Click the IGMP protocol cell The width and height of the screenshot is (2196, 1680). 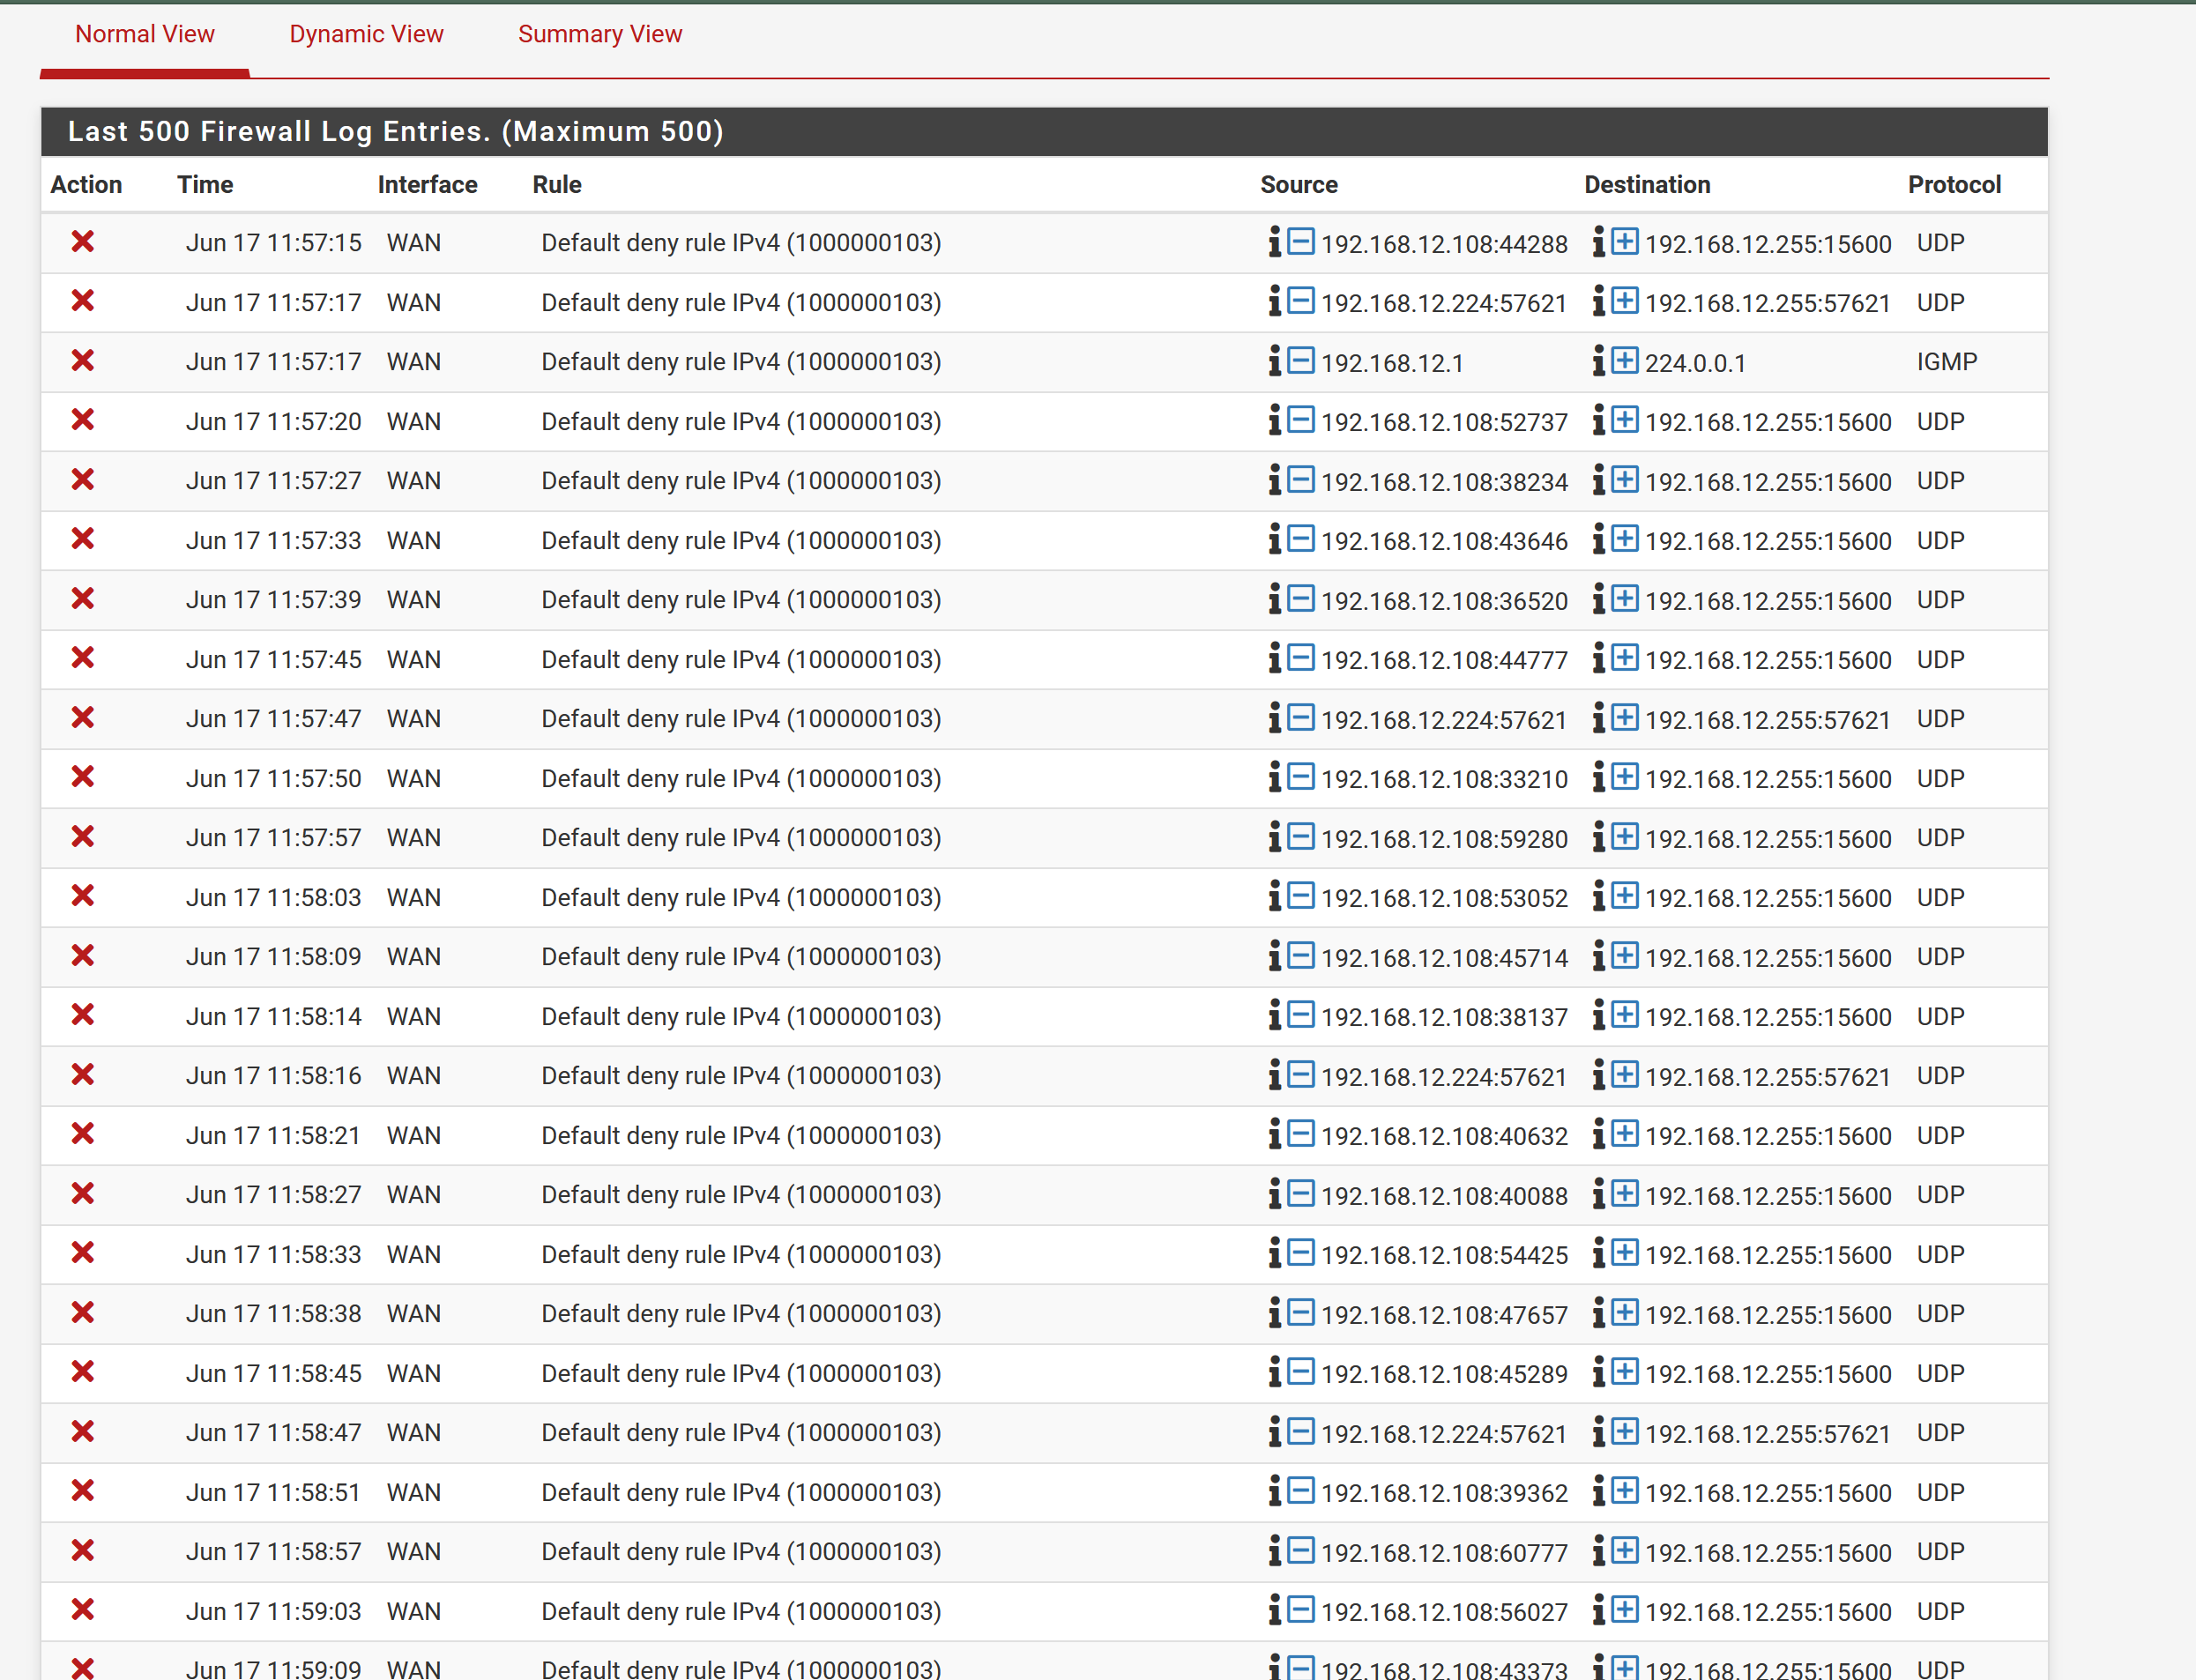(1946, 362)
